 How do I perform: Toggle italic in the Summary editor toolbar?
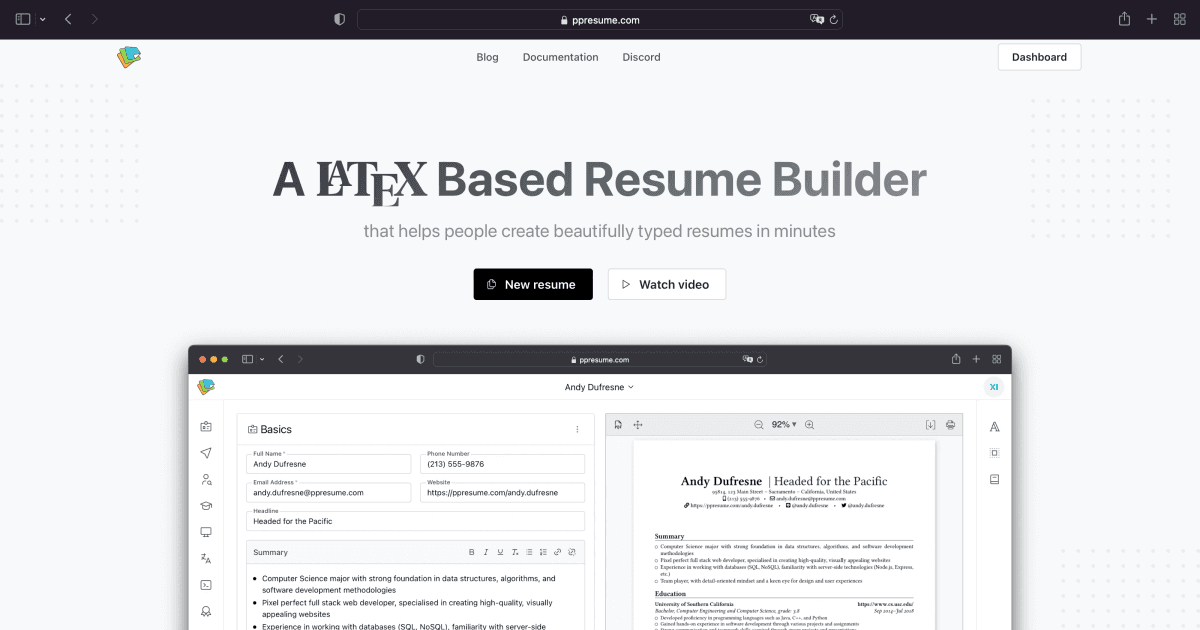pyautogui.click(x=486, y=552)
